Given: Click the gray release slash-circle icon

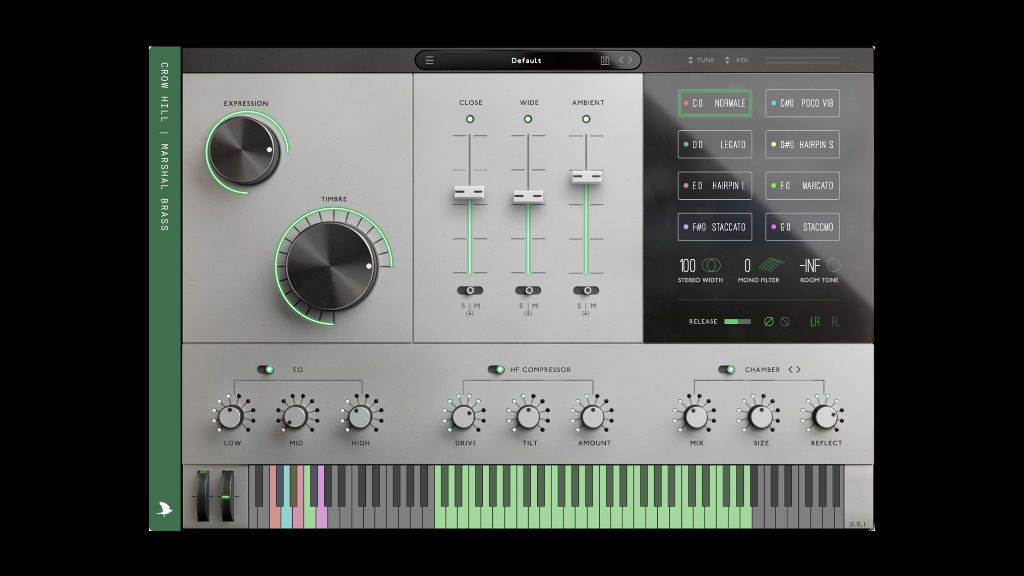Looking at the screenshot, I should click(x=785, y=321).
